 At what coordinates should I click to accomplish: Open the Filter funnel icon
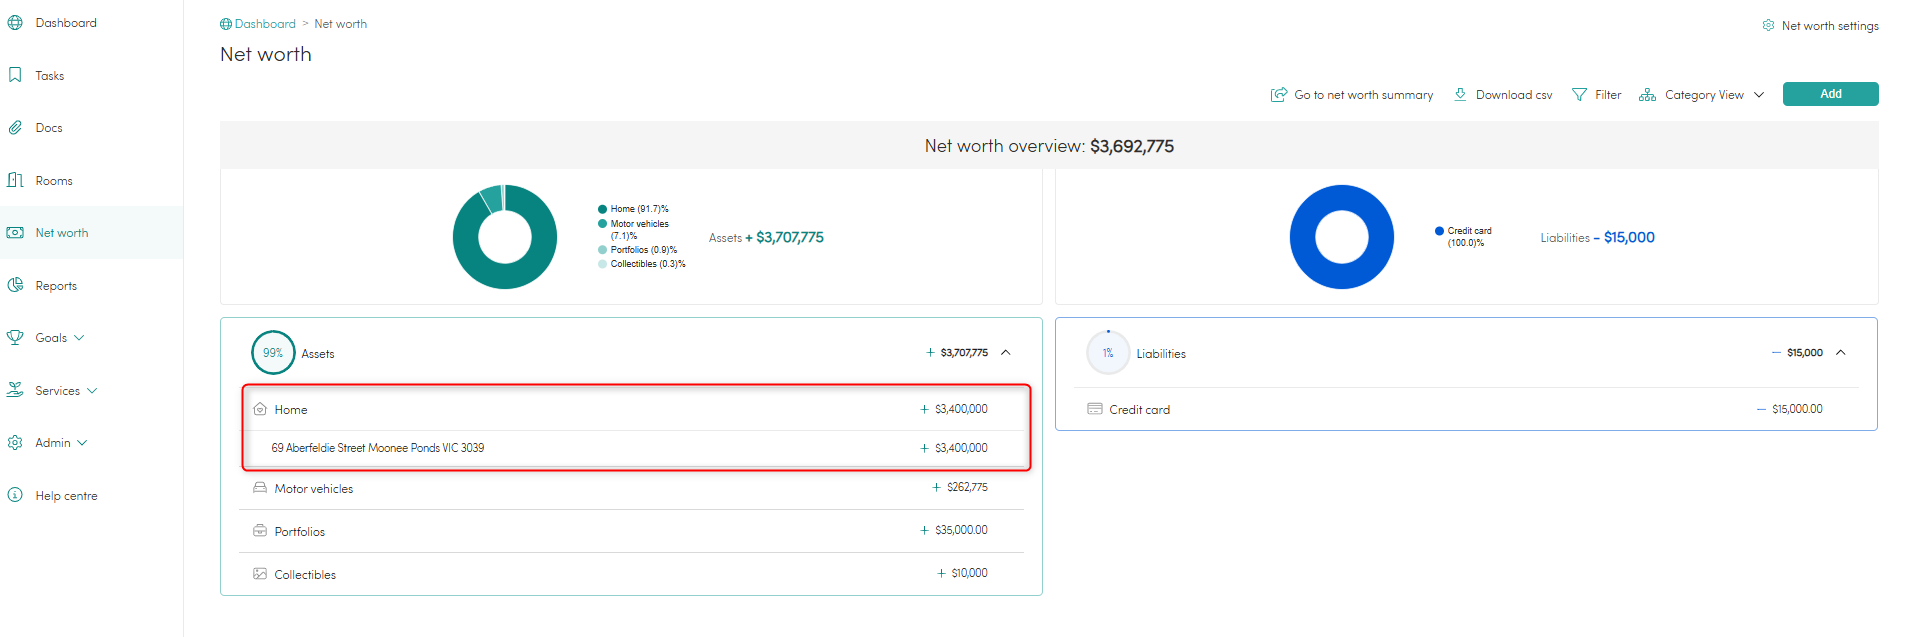(x=1579, y=94)
